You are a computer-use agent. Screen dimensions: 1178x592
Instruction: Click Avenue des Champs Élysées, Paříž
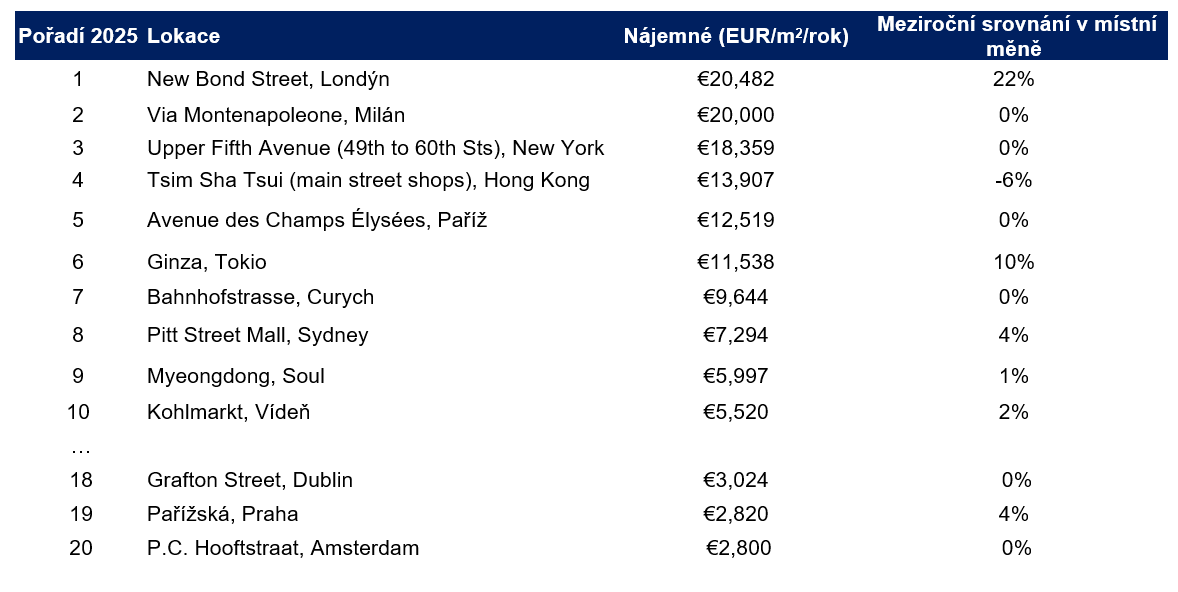pyautogui.click(x=316, y=220)
